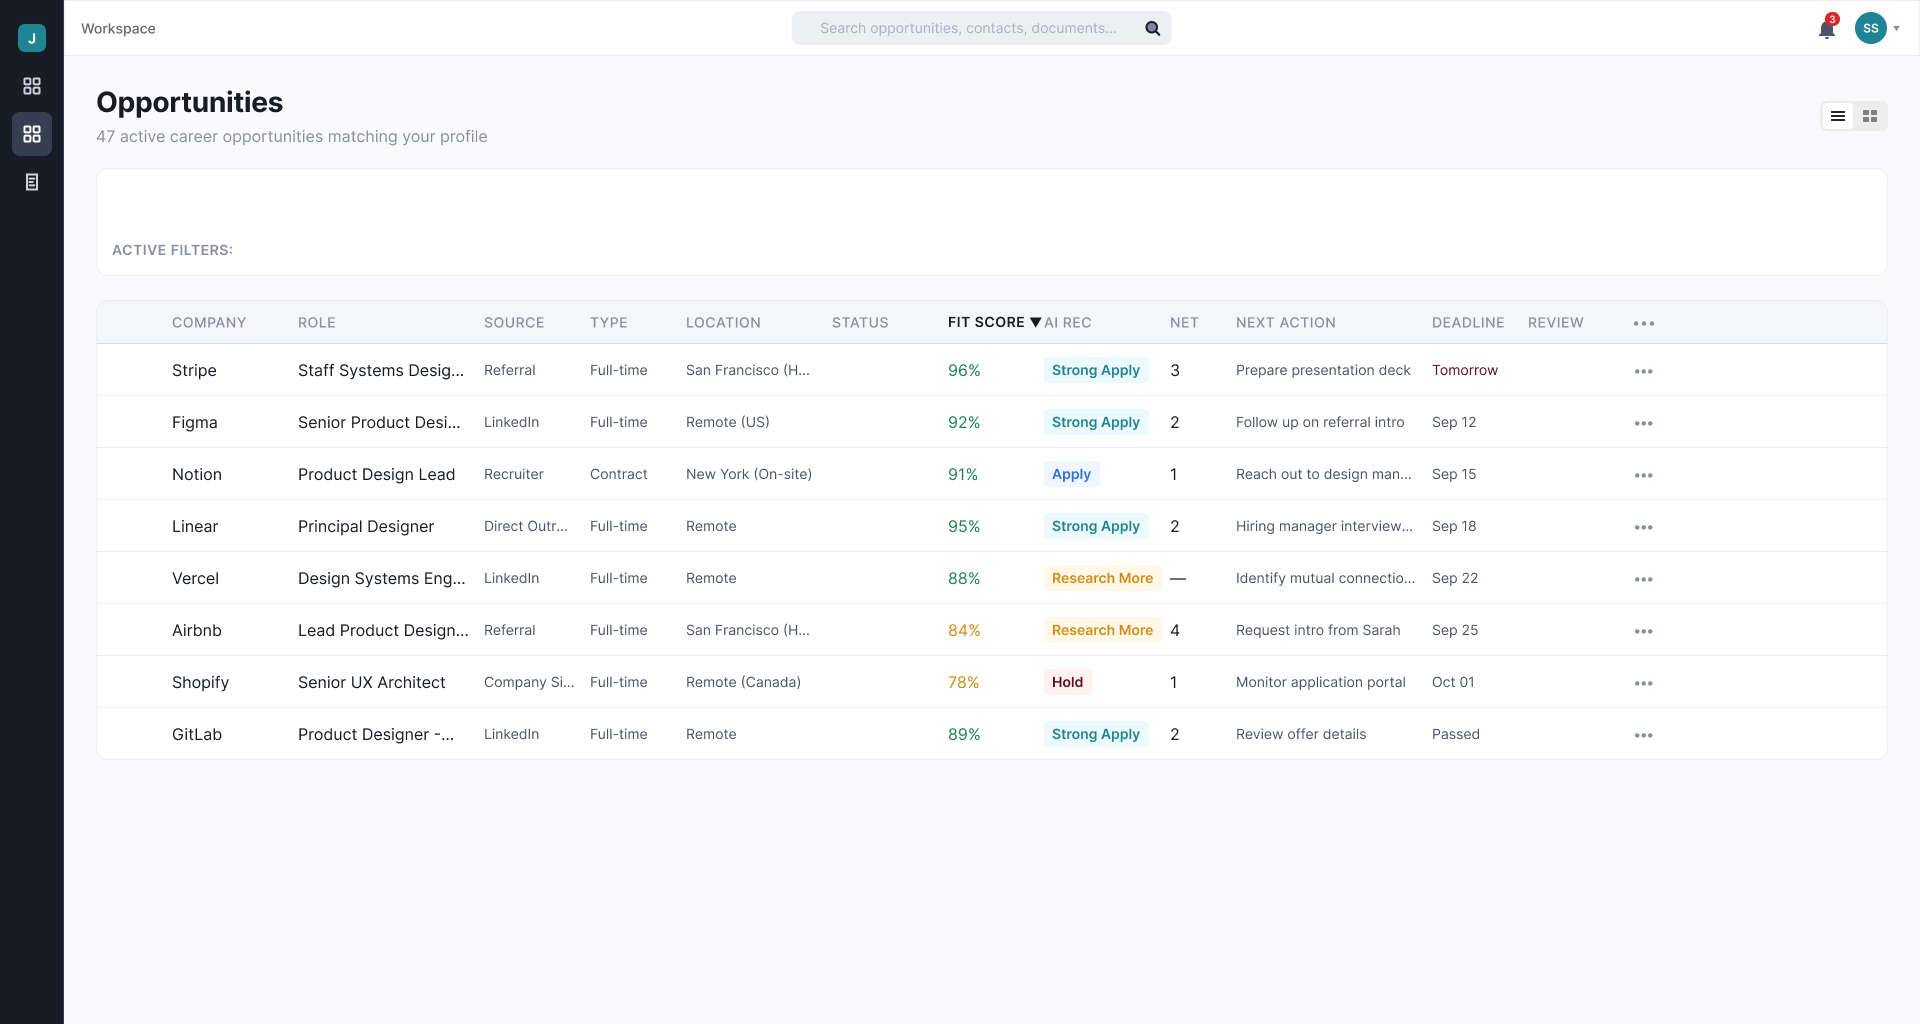Viewport: 1920px width, 1024px height.
Task: Click the teal J logo in sidebar
Action: [32, 38]
